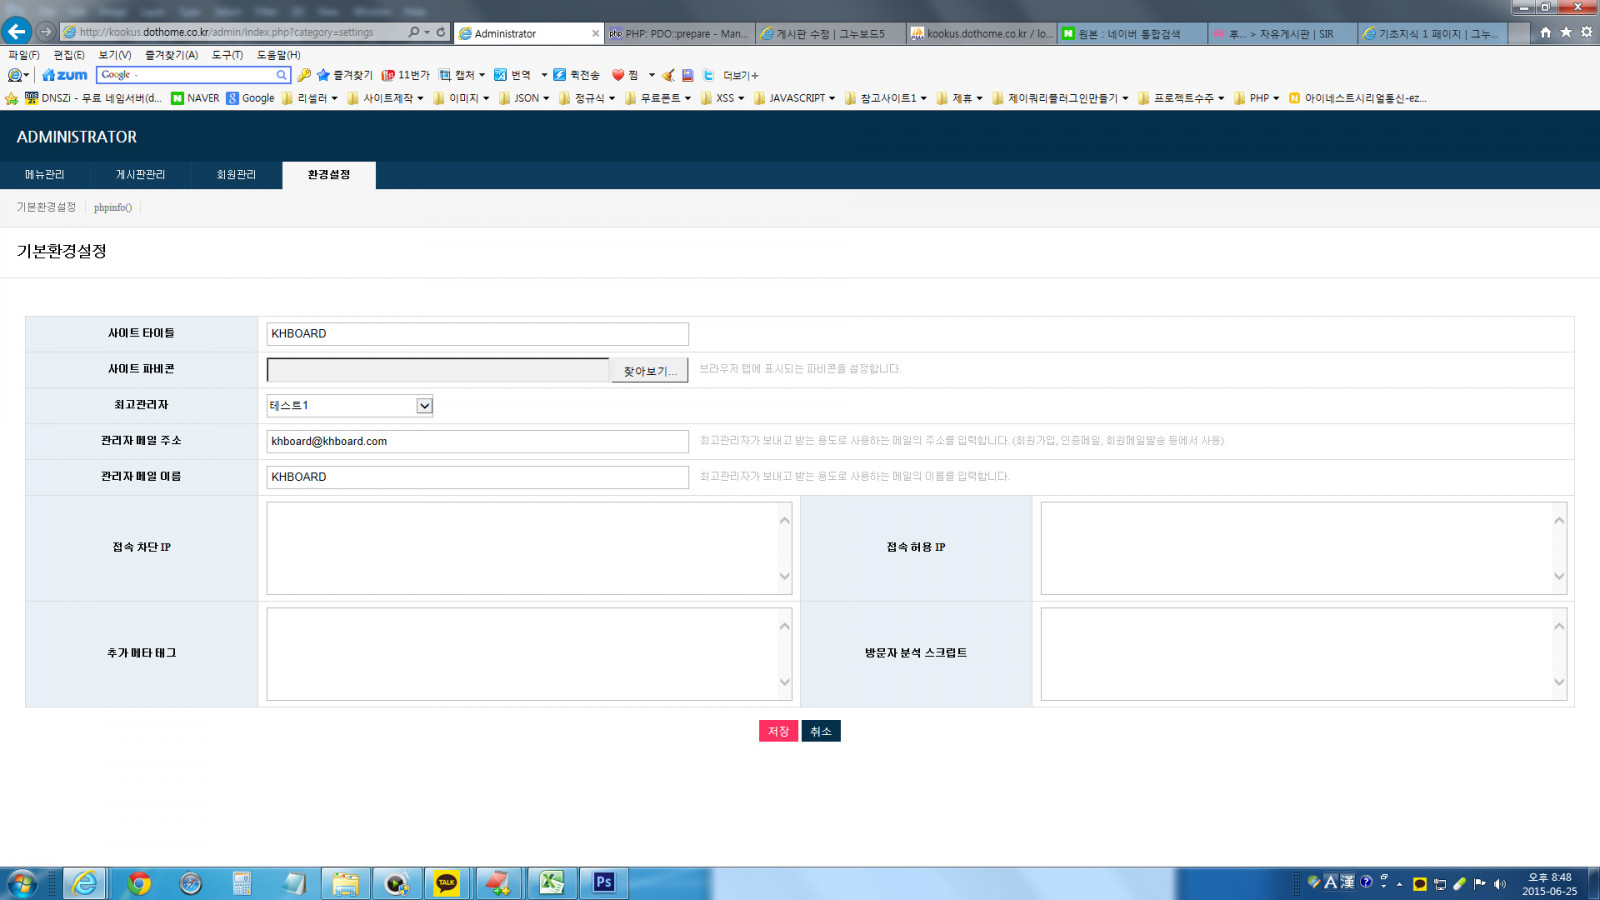Open the 즐겨찾기 star toolbar item

tap(345, 75)
